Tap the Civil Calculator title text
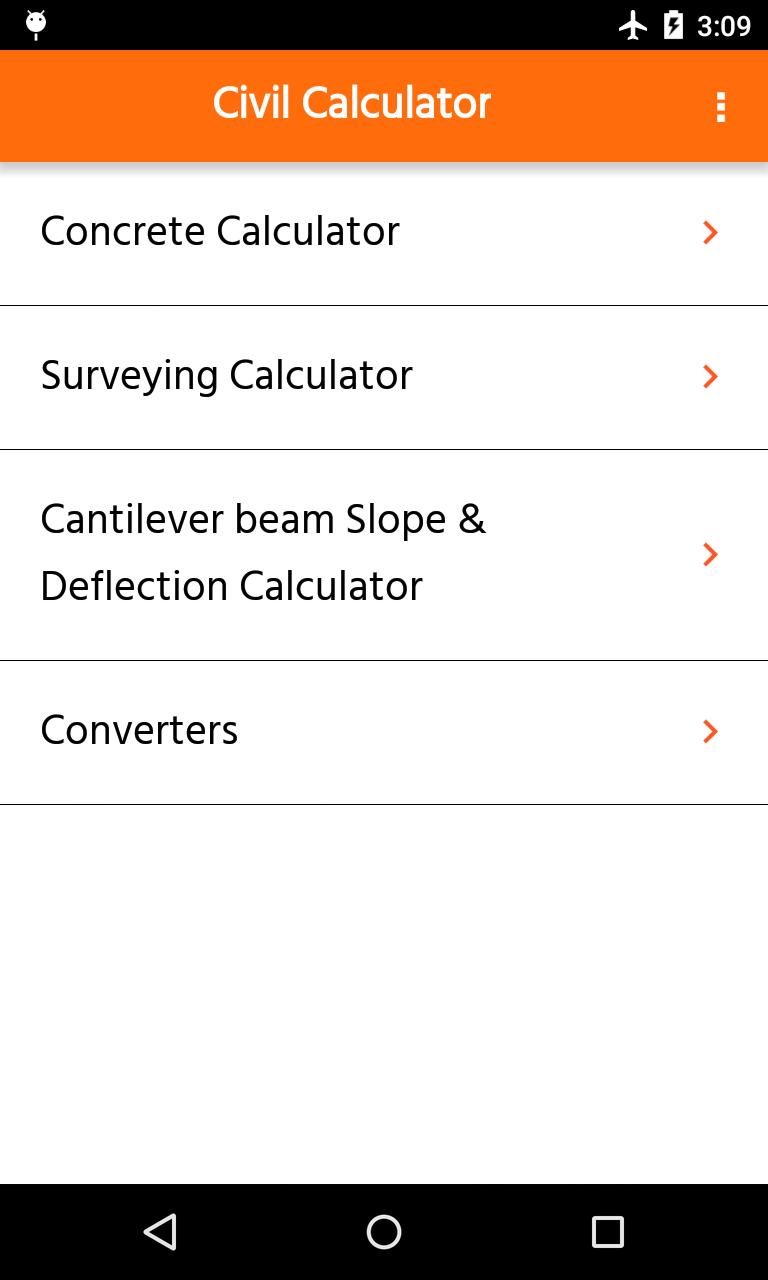The width and height of the screenshot is (768, 1280). 351,103
